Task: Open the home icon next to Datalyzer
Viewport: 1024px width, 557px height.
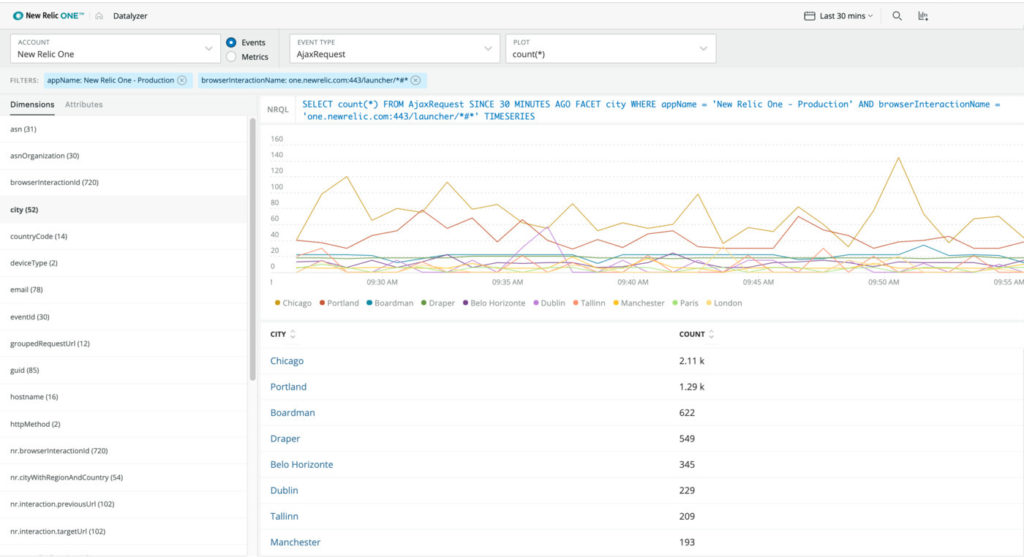Action: pos(99,16)
